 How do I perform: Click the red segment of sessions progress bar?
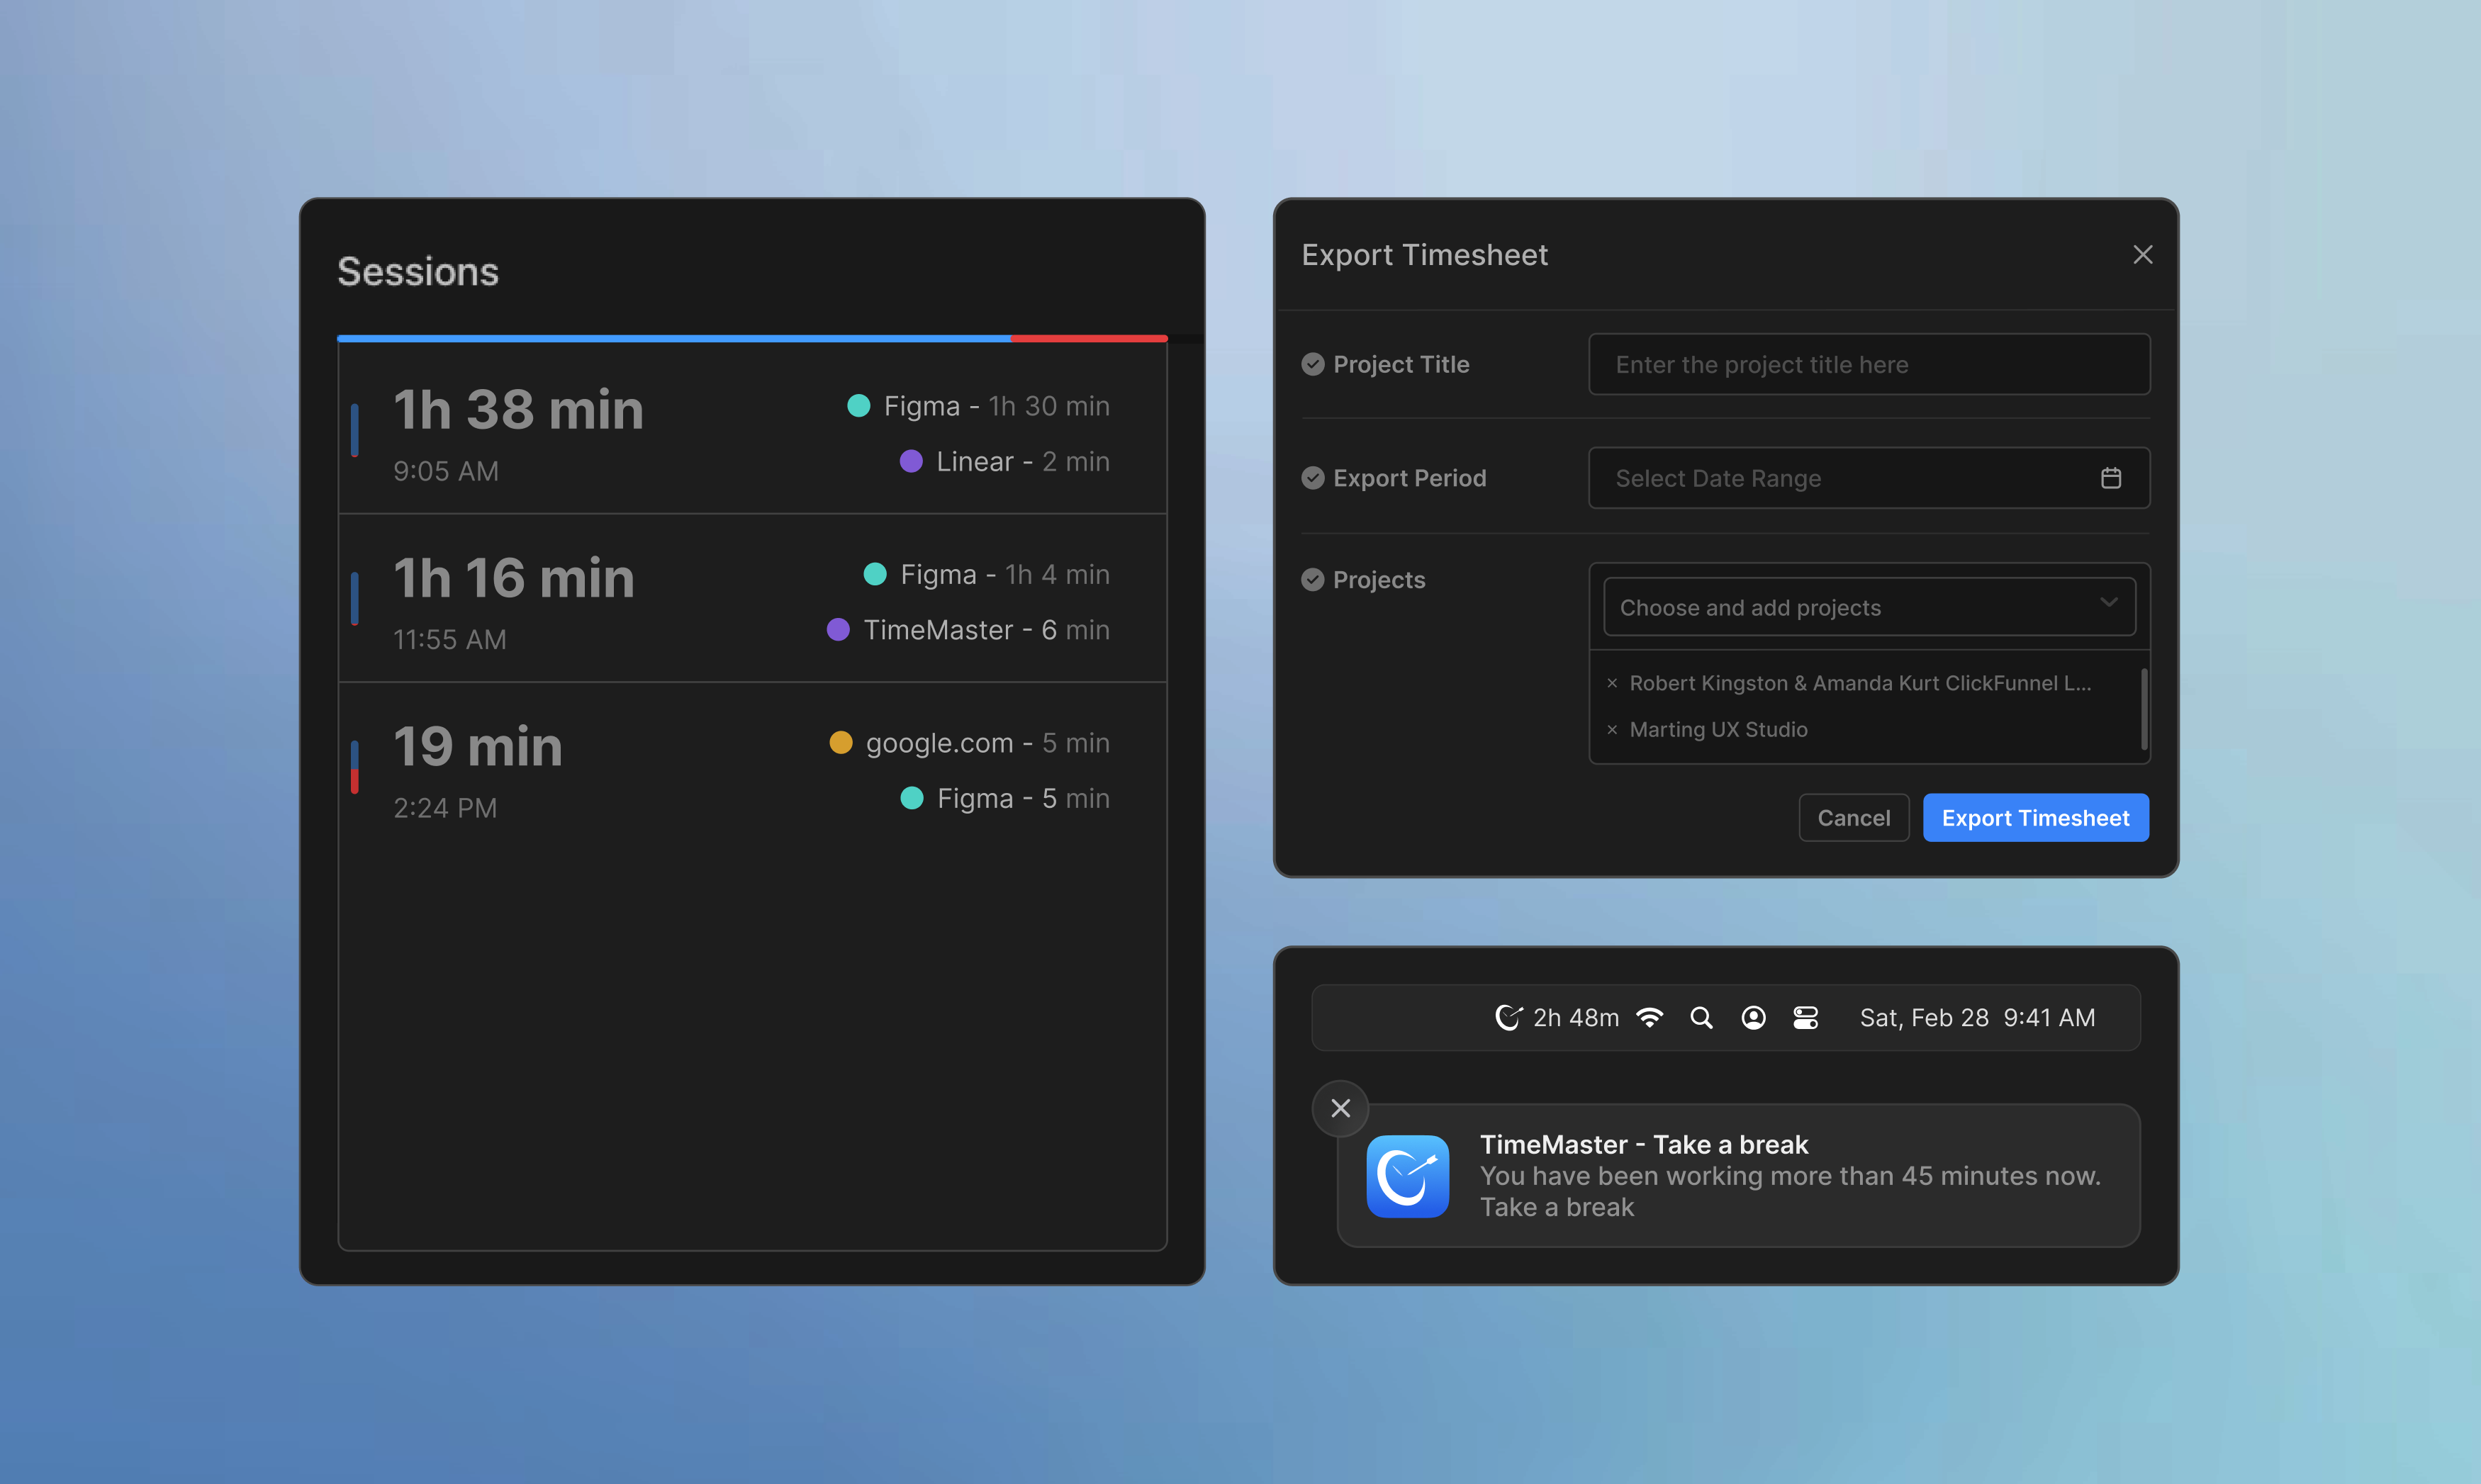click(x=1089, y=339)
